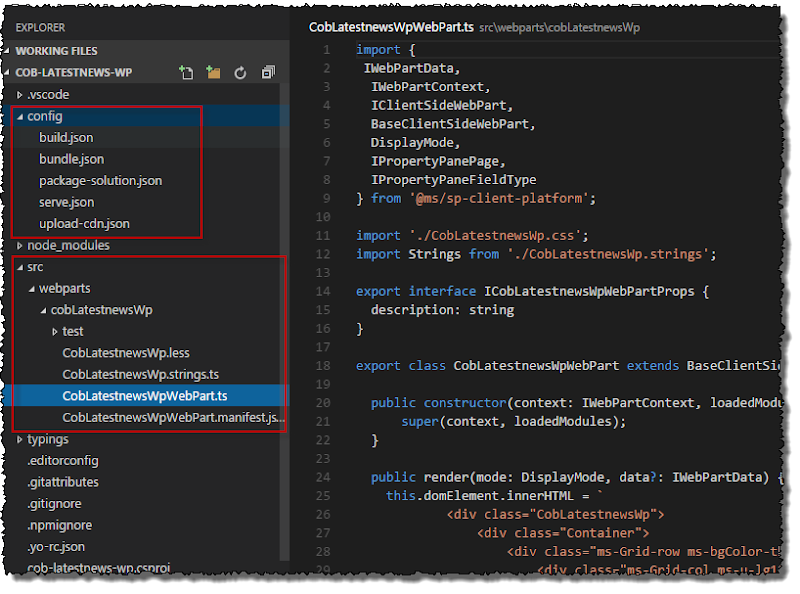
Task: Open bundle.json file
Action: pos(71,159)
